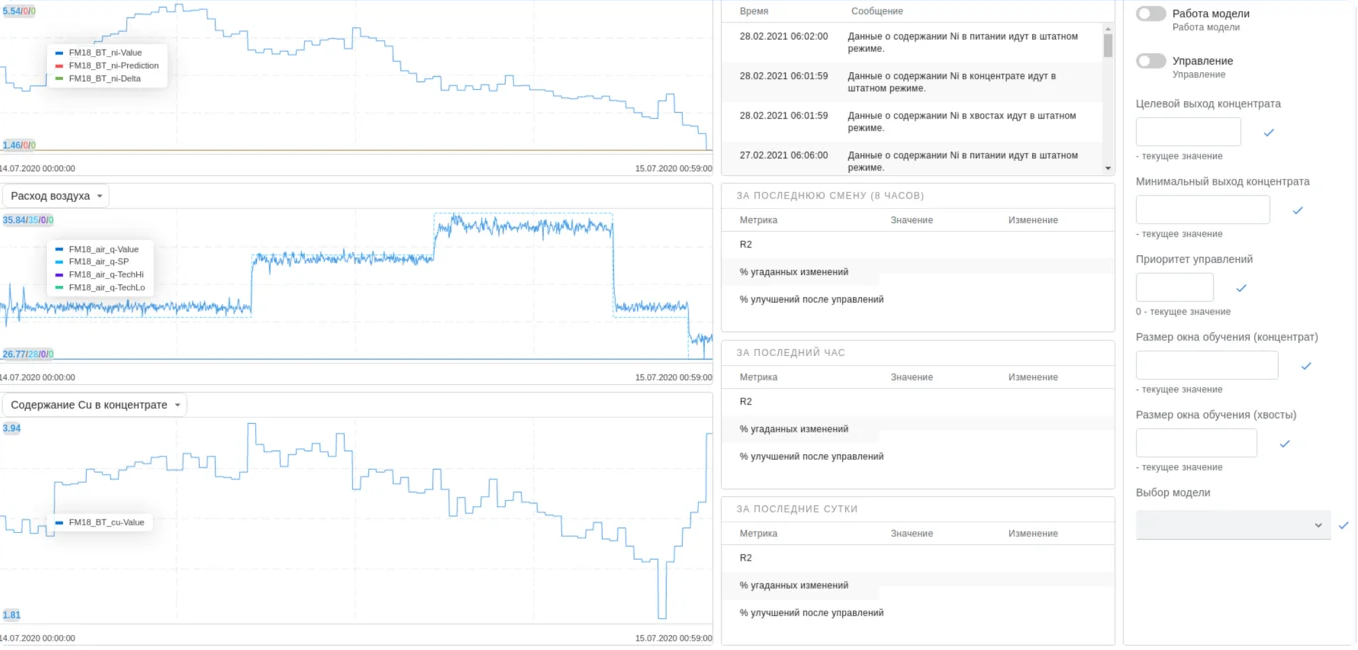The height and width of the screenshot is (650, 1358).
Task: Click Размер окна обучения (хвосты) input
Action: (x=1196, y=444)
